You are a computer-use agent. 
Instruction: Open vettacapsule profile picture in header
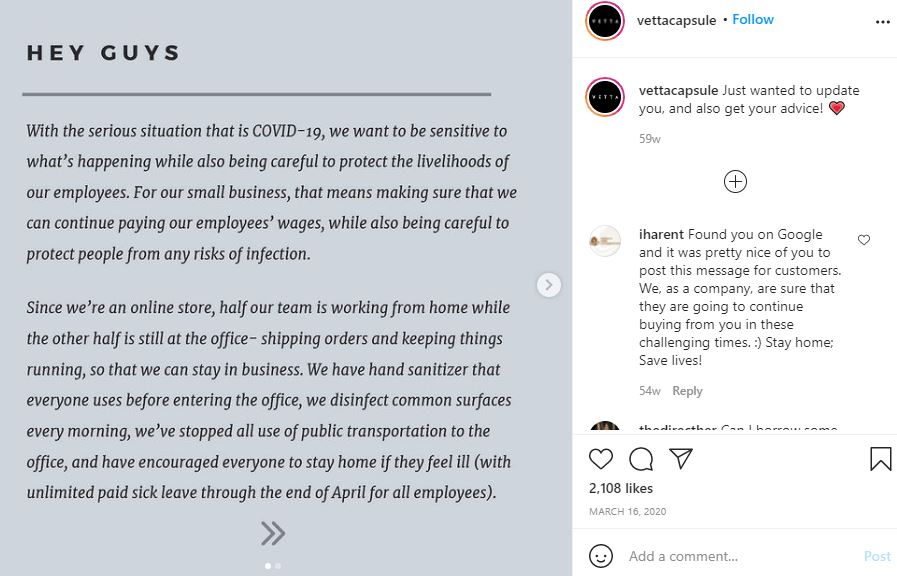click(x=606, y=21)
